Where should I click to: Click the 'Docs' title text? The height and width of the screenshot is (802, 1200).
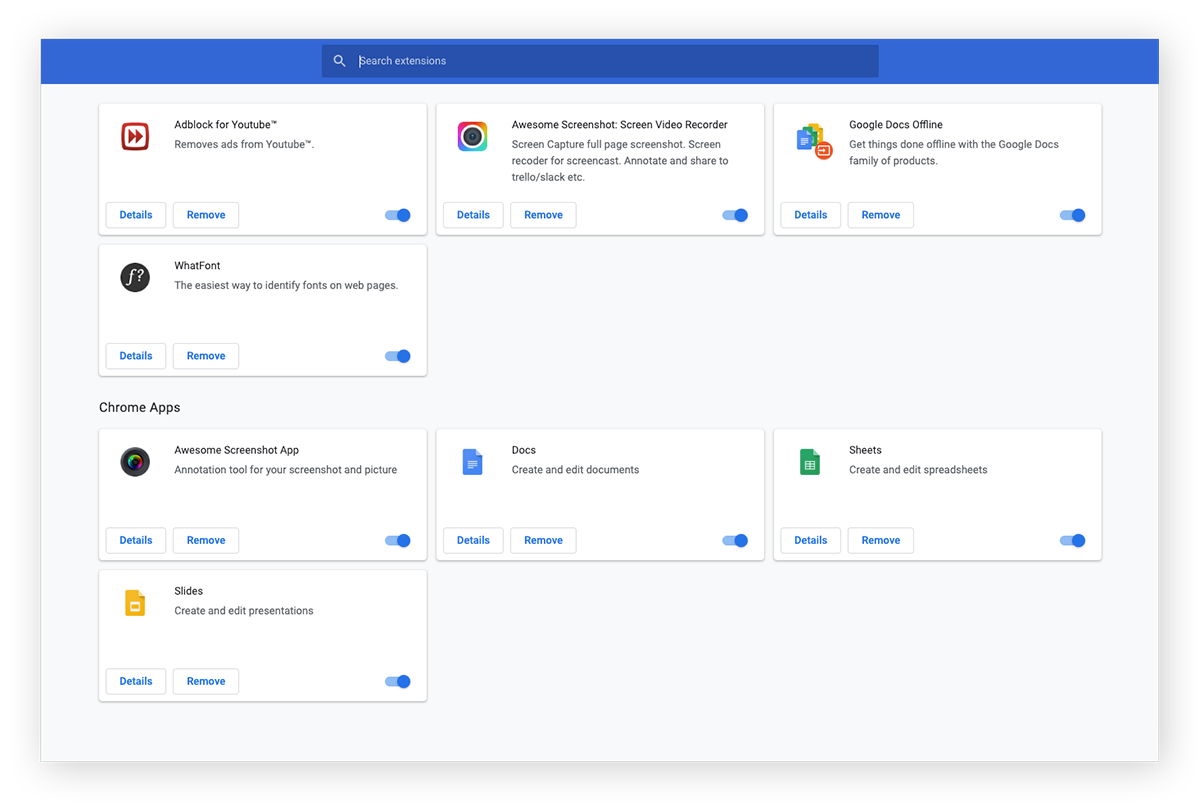tap(524, 450)
